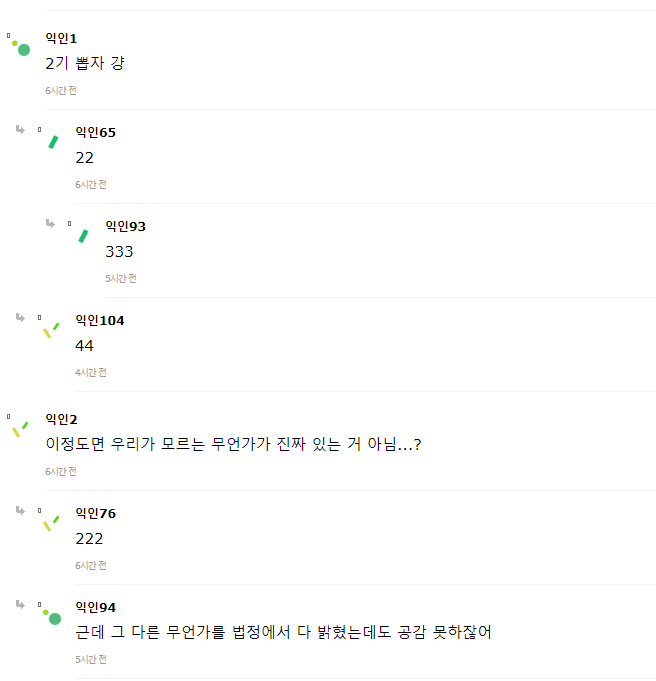Click the avatar icon of 익인93
Viewport: 656px width, 681px height.
83,236
